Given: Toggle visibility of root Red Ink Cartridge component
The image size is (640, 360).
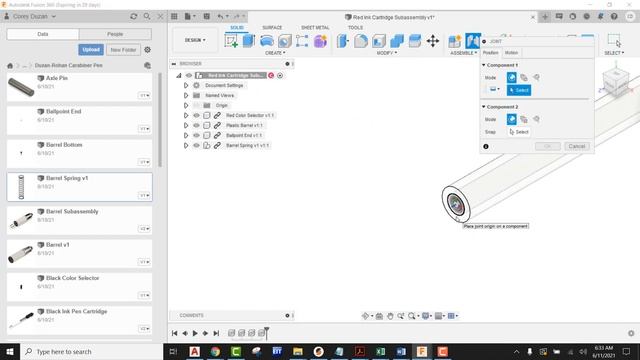Looking at the screenshot, I should tap(189, 76).
